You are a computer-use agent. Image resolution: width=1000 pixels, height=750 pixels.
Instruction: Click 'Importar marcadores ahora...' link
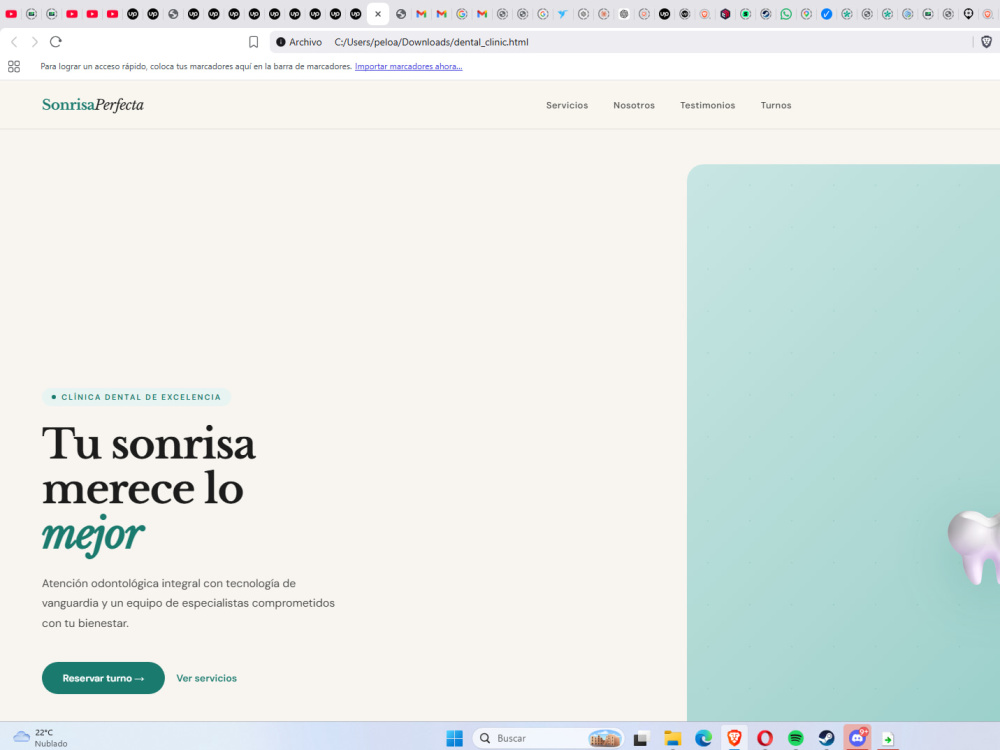[408, 66]
